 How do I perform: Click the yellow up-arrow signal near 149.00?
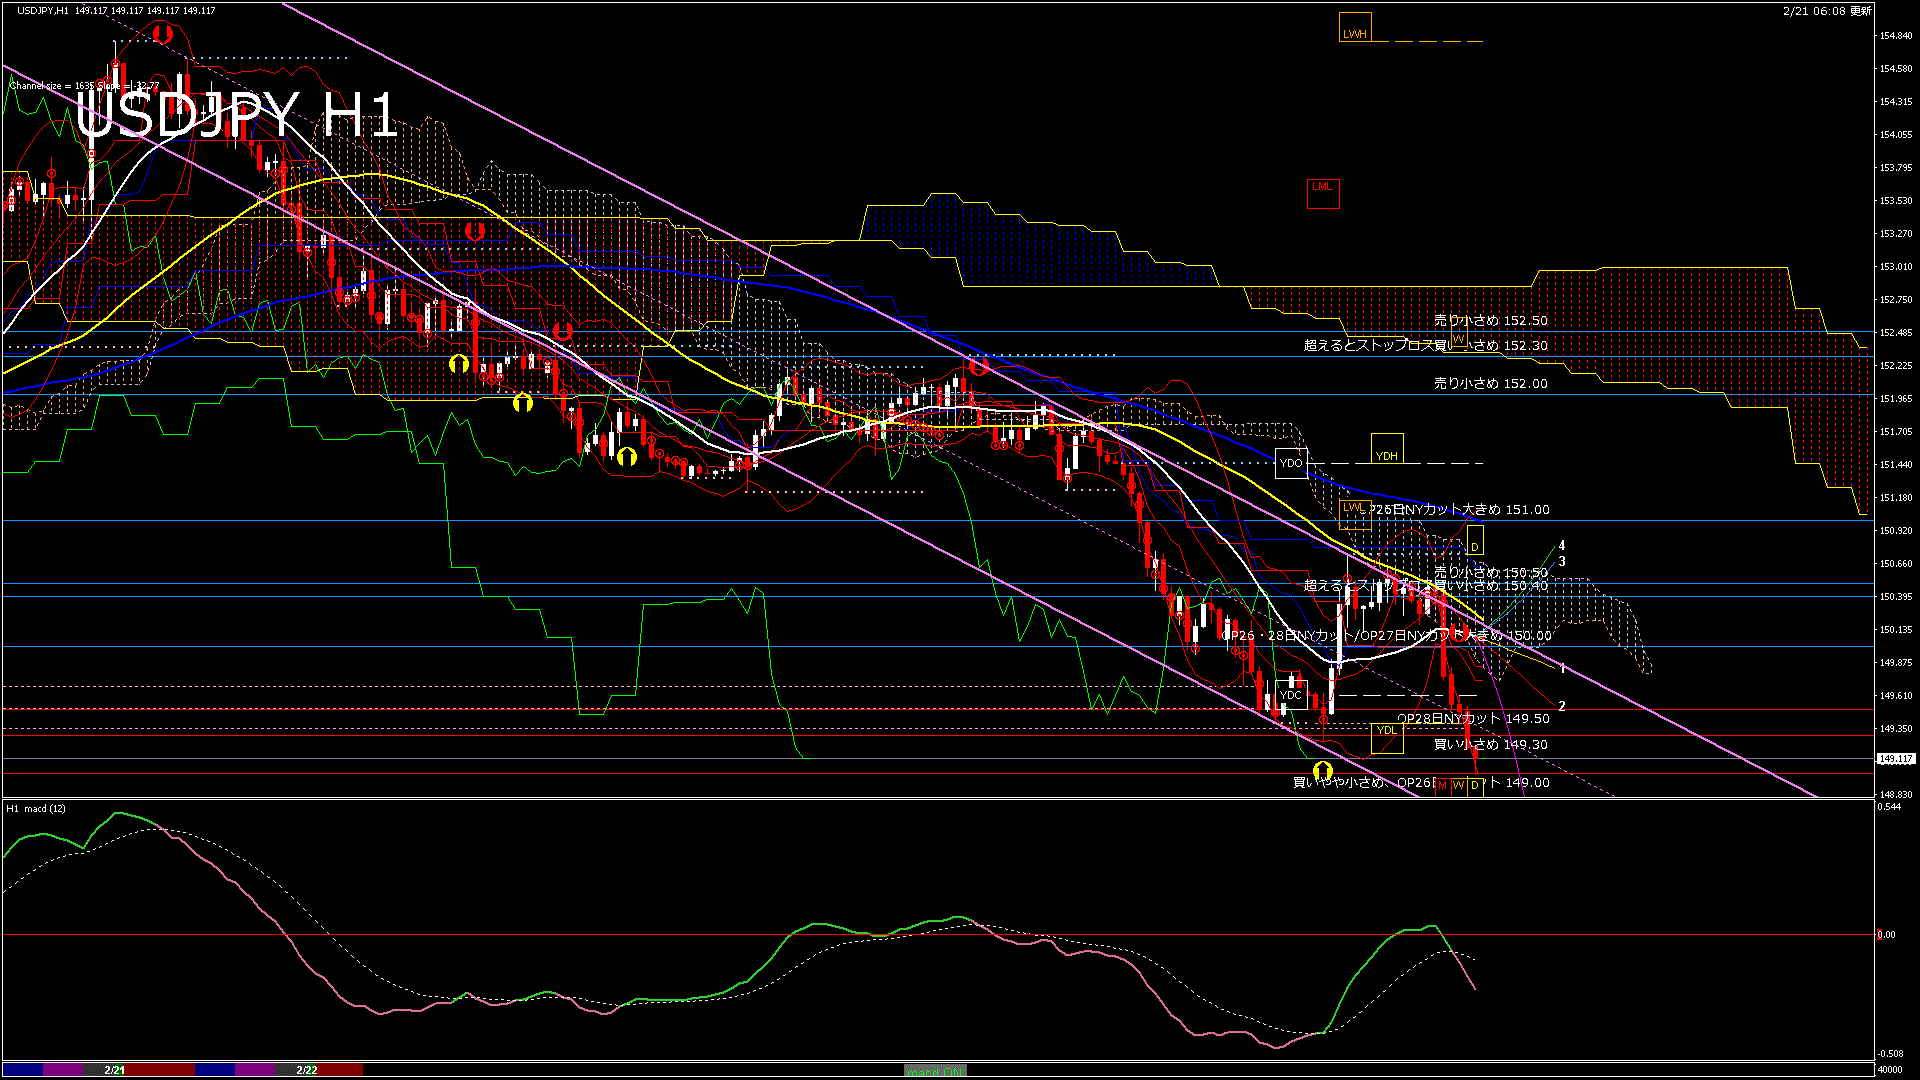tap(1322, 771)
